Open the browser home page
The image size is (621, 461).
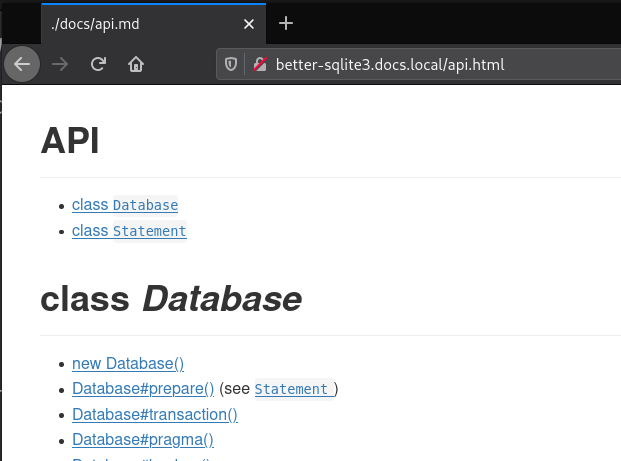click(136, 64)
